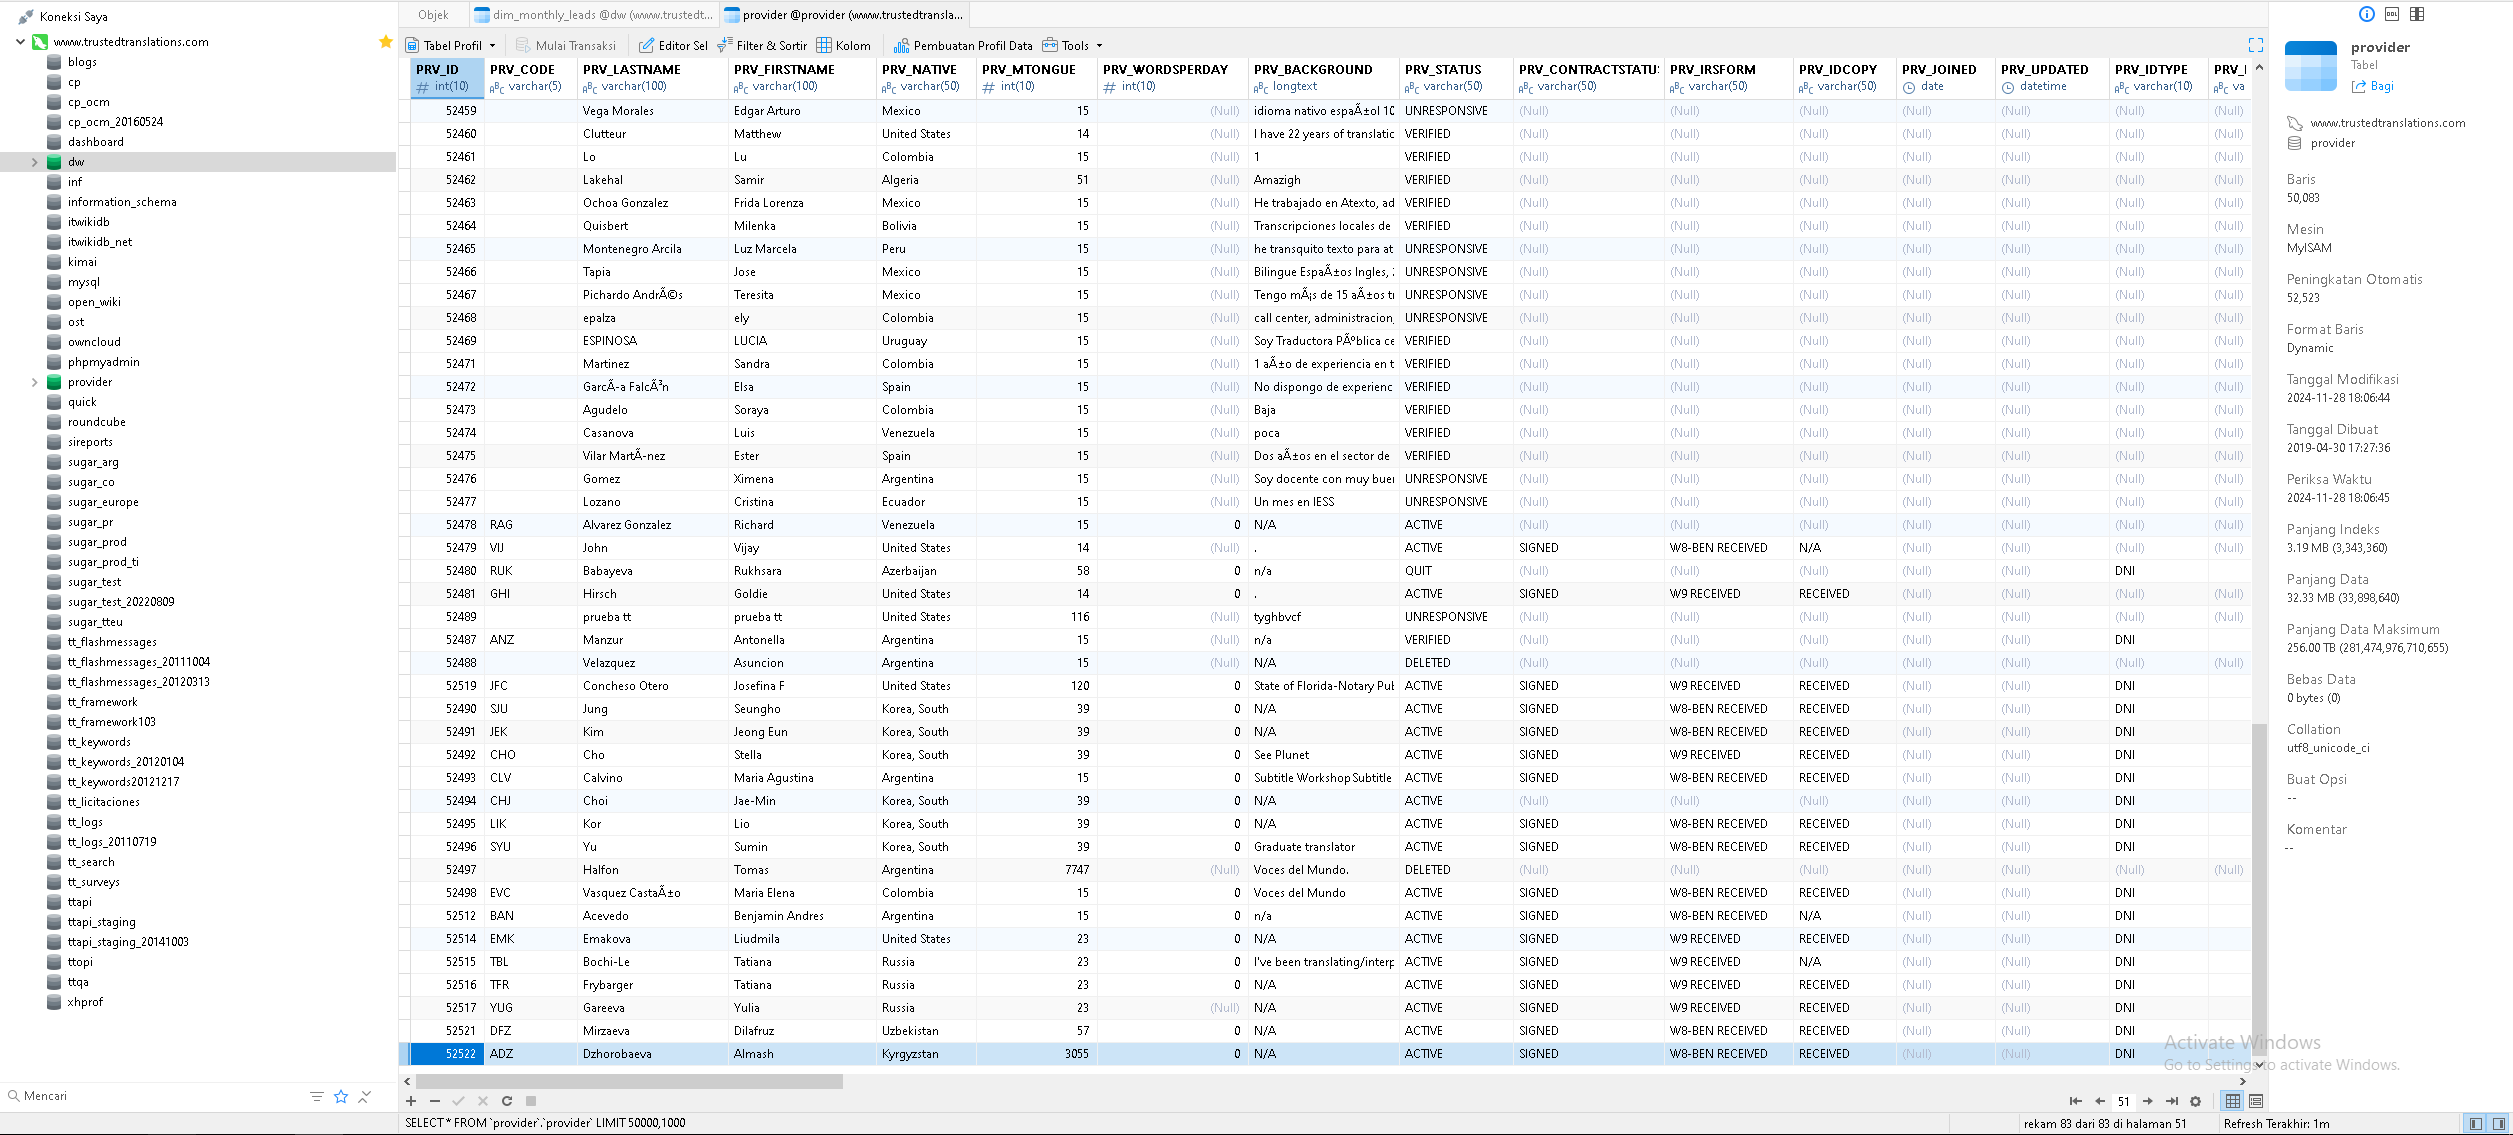Open the Editor Sel tool
The width and height of the screenshot is (2513, 1135).
pos(673,45)
